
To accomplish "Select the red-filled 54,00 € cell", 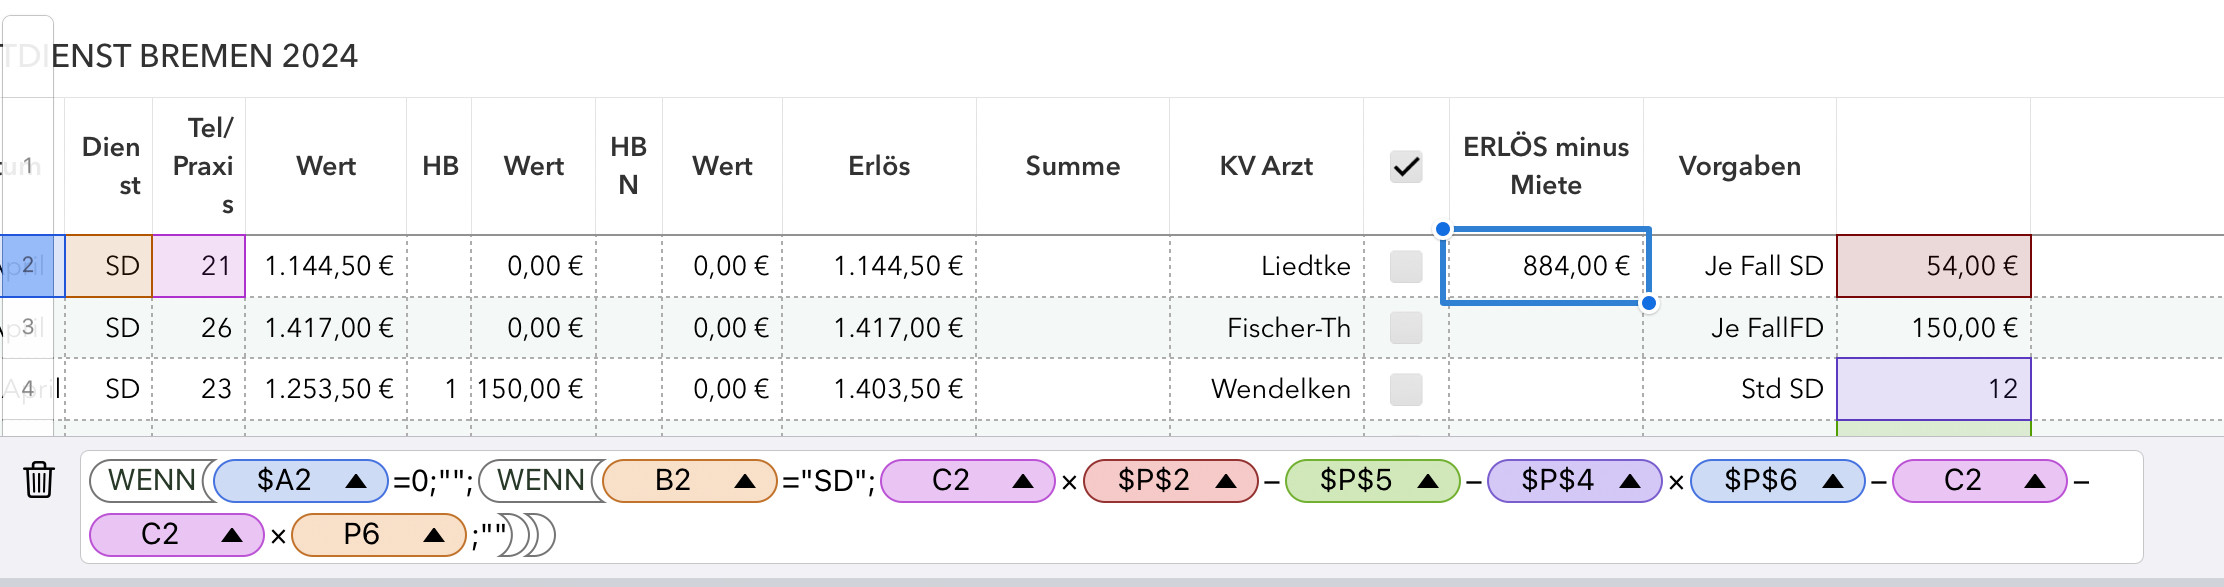I will point(1933,266).
